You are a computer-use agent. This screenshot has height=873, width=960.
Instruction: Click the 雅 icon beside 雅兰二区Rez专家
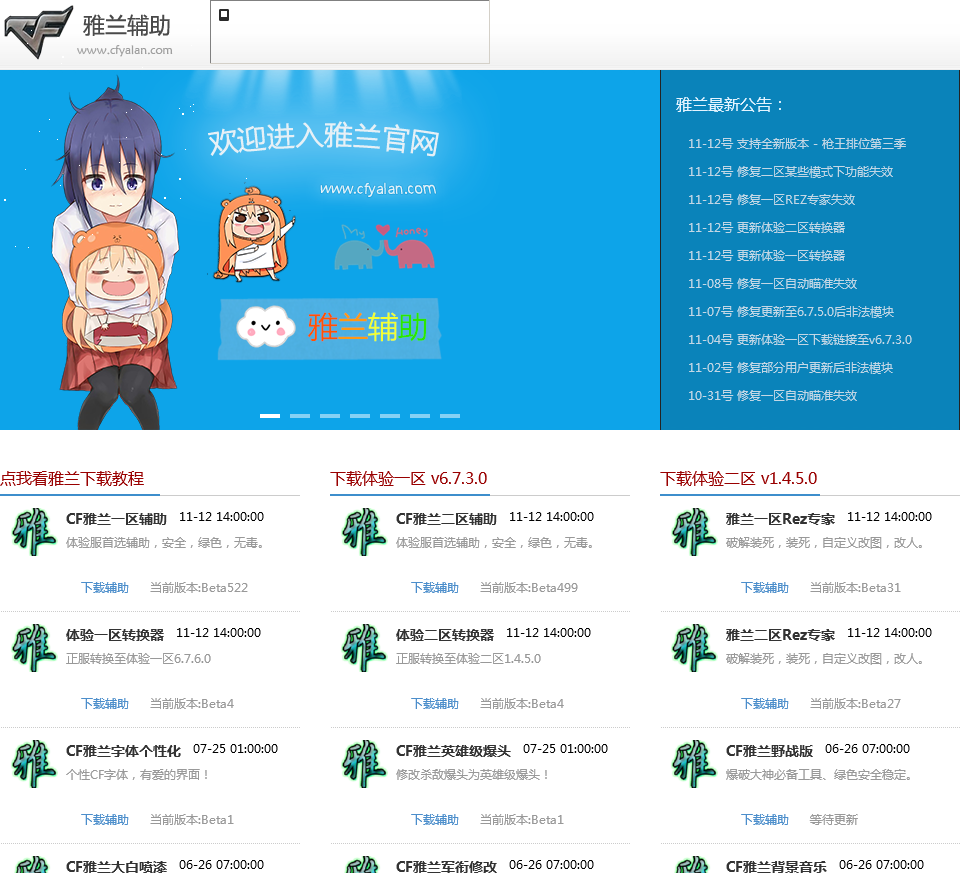tap(694, 648)
